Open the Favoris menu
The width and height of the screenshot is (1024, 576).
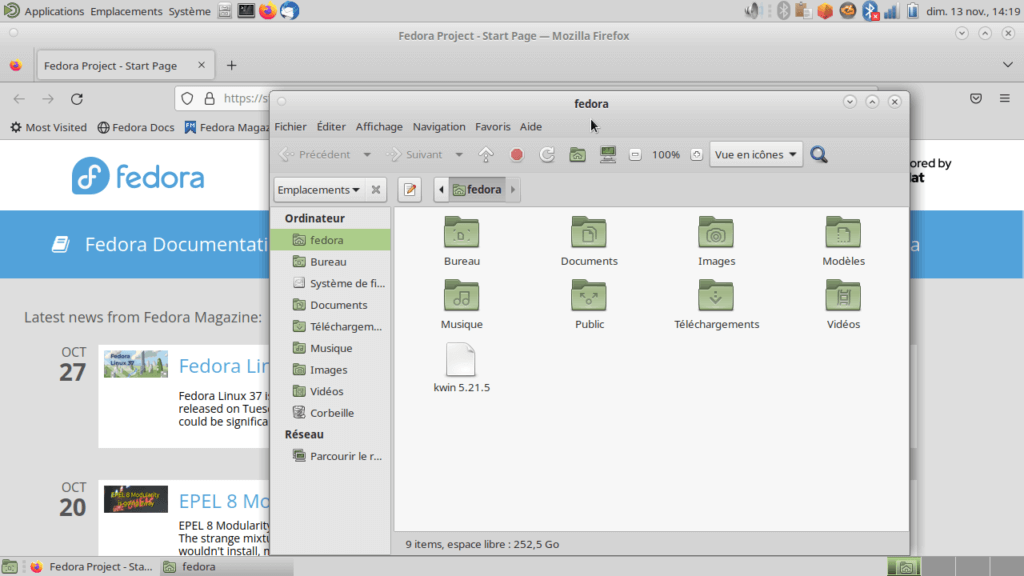[492, 127]
